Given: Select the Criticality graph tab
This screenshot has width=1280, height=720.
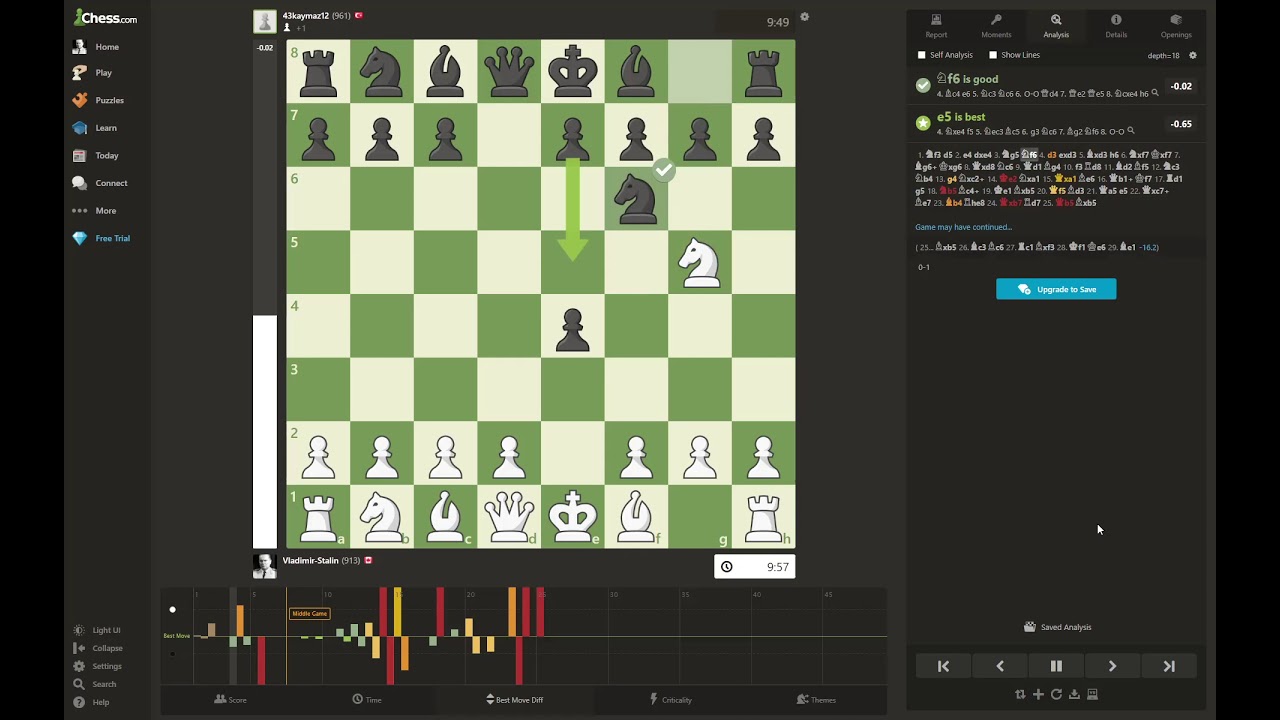Looking at the screenshot, I should point(670,700).
